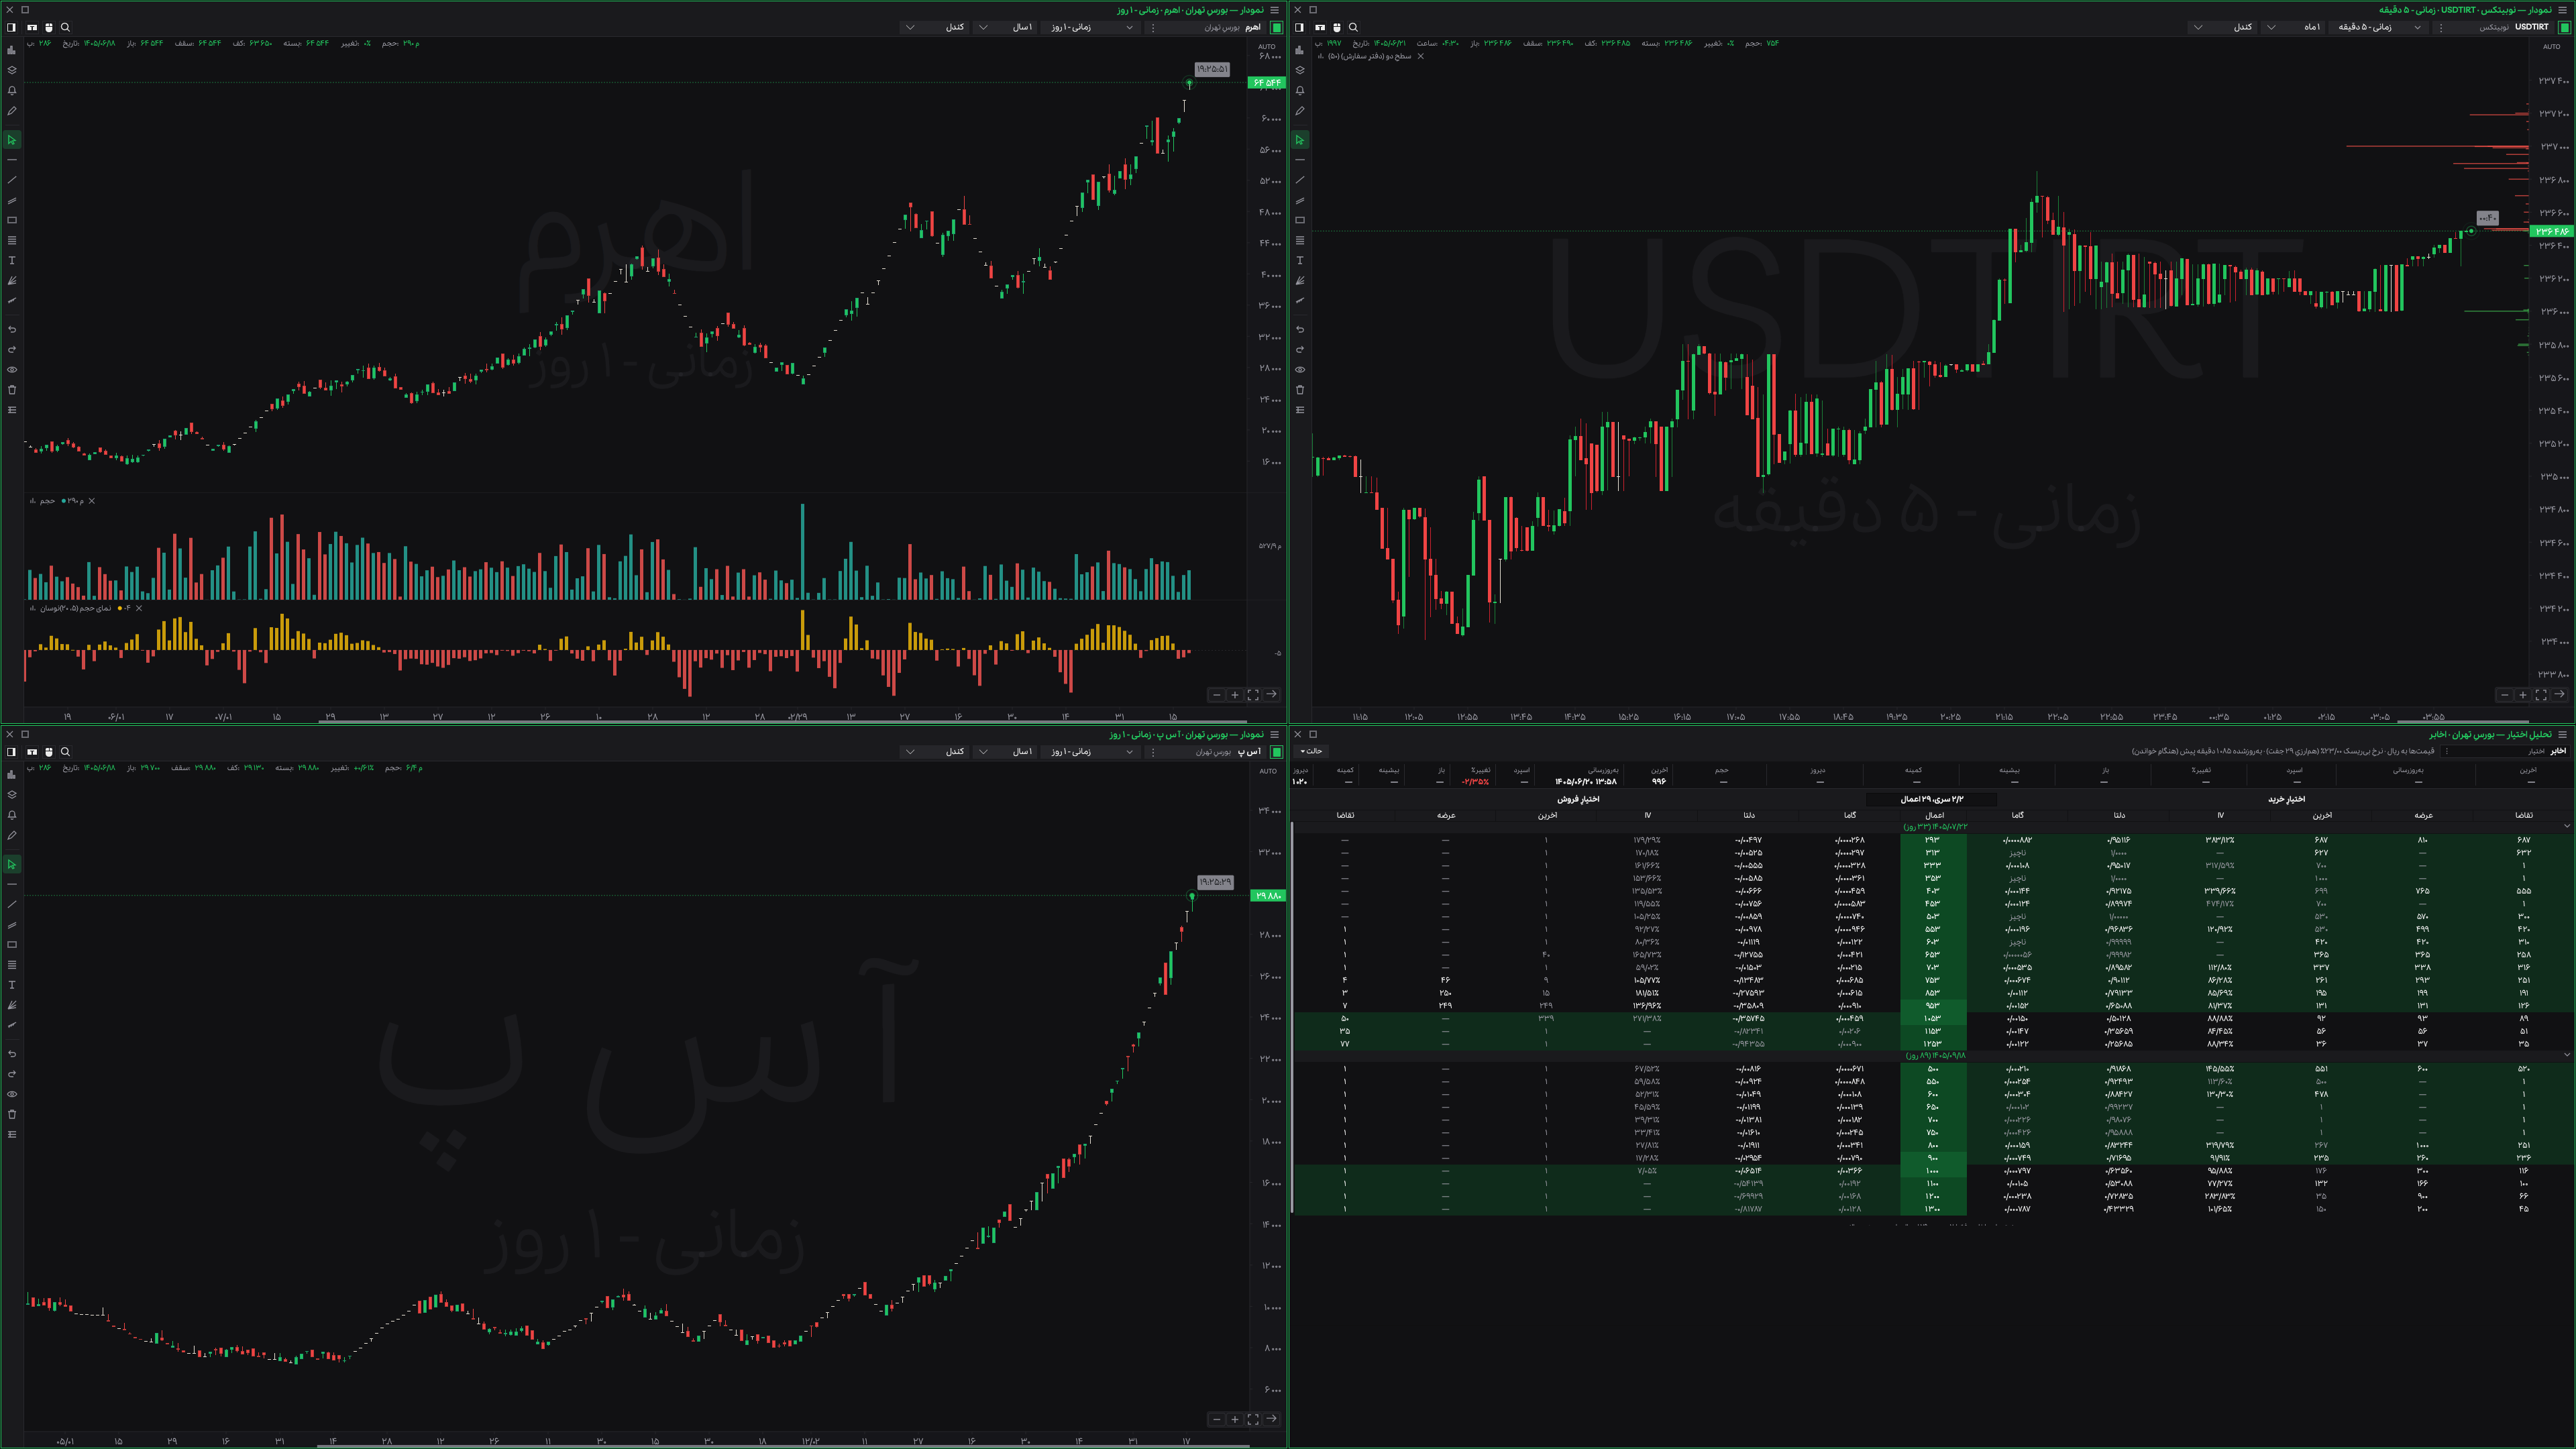Open indicators menu in آس پ chart sidebar
Image resolution: width=2576 pixels, height=1449 pixels.
[12, 774]
